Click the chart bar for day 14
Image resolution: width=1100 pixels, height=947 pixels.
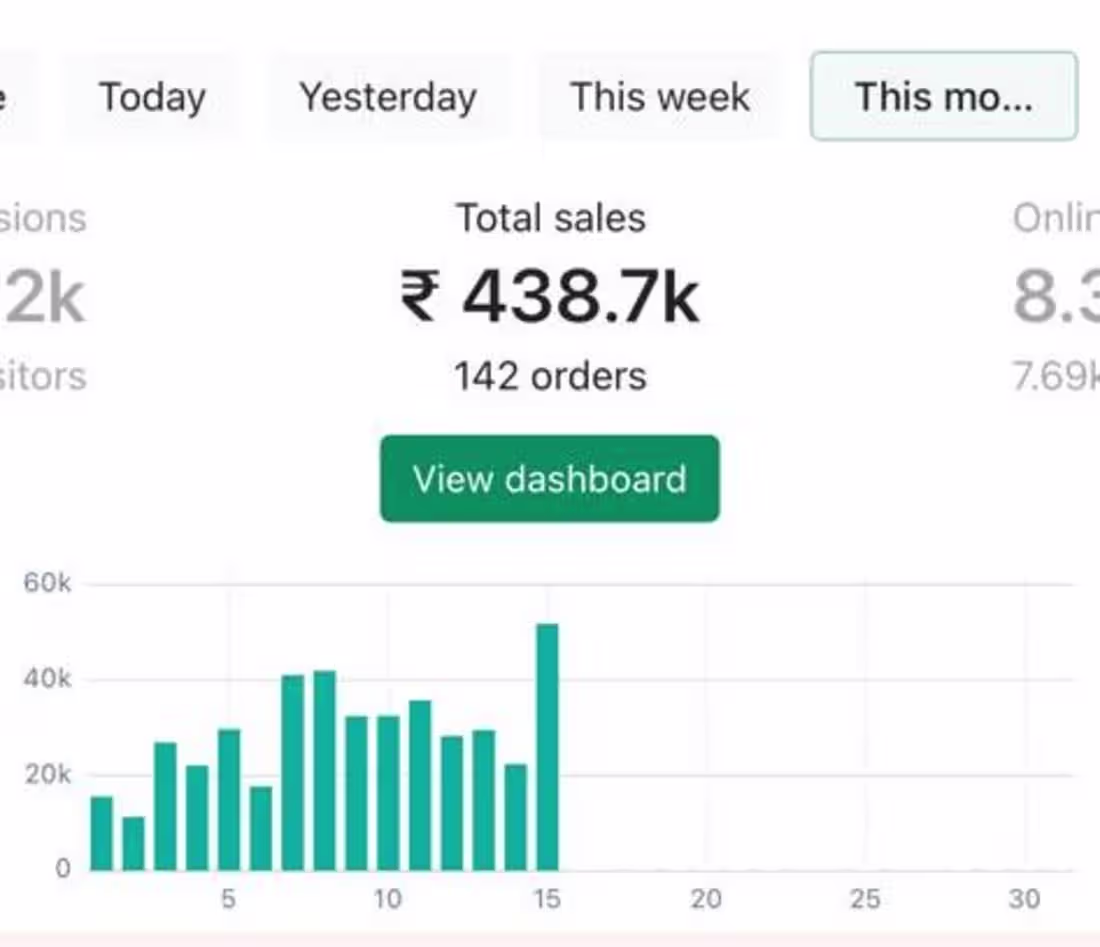click(516, 817)
